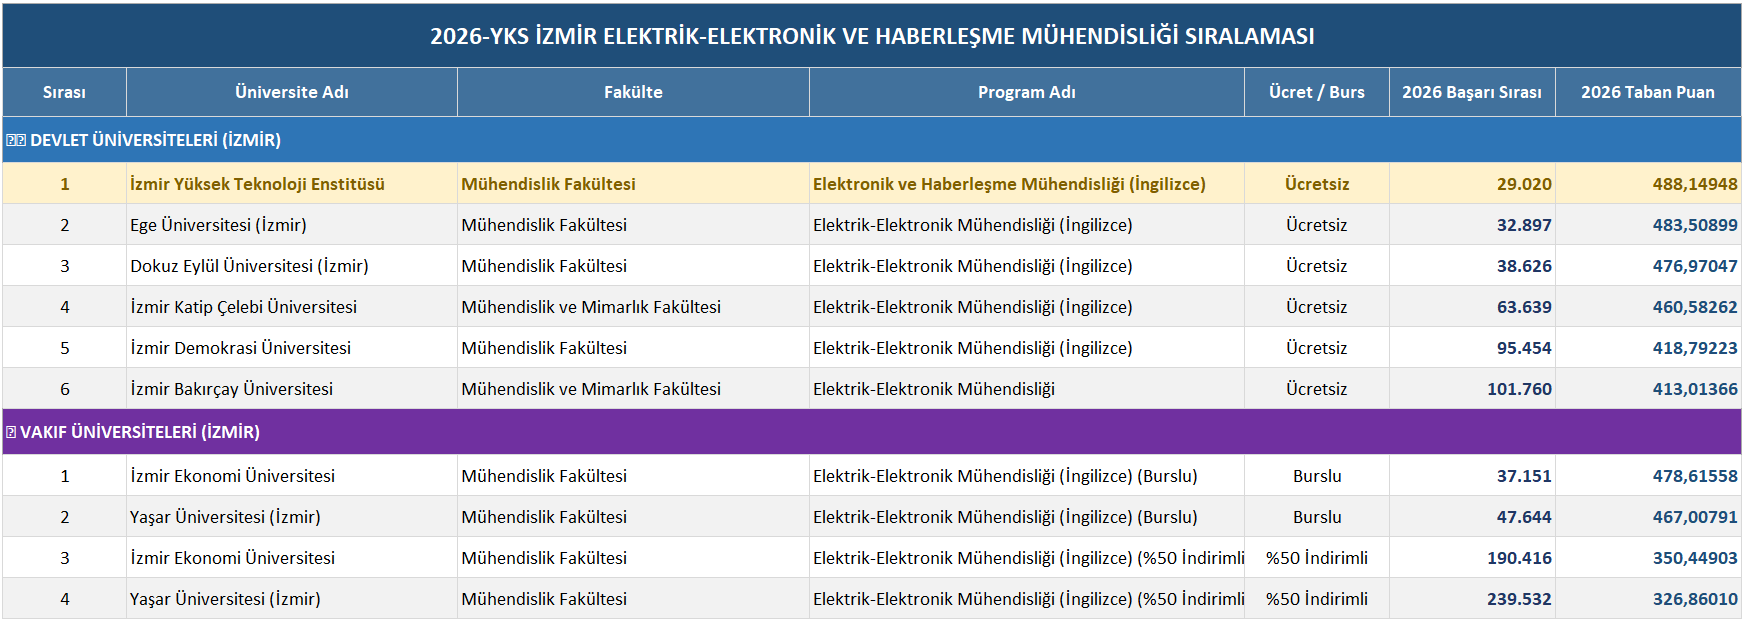
Task: Click the Program Adı header cell
Action: click(x=1027, y=92)
